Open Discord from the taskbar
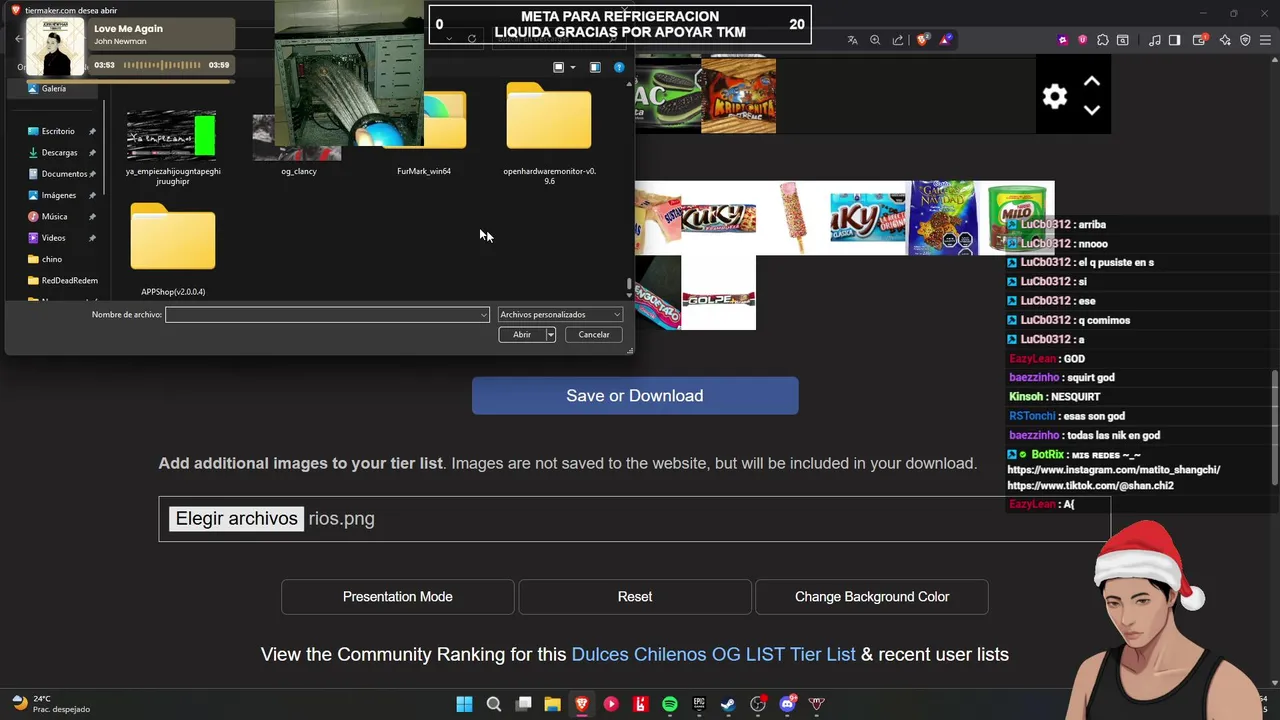The height and width of the screenshot is (720, 1280). point(787,704)
